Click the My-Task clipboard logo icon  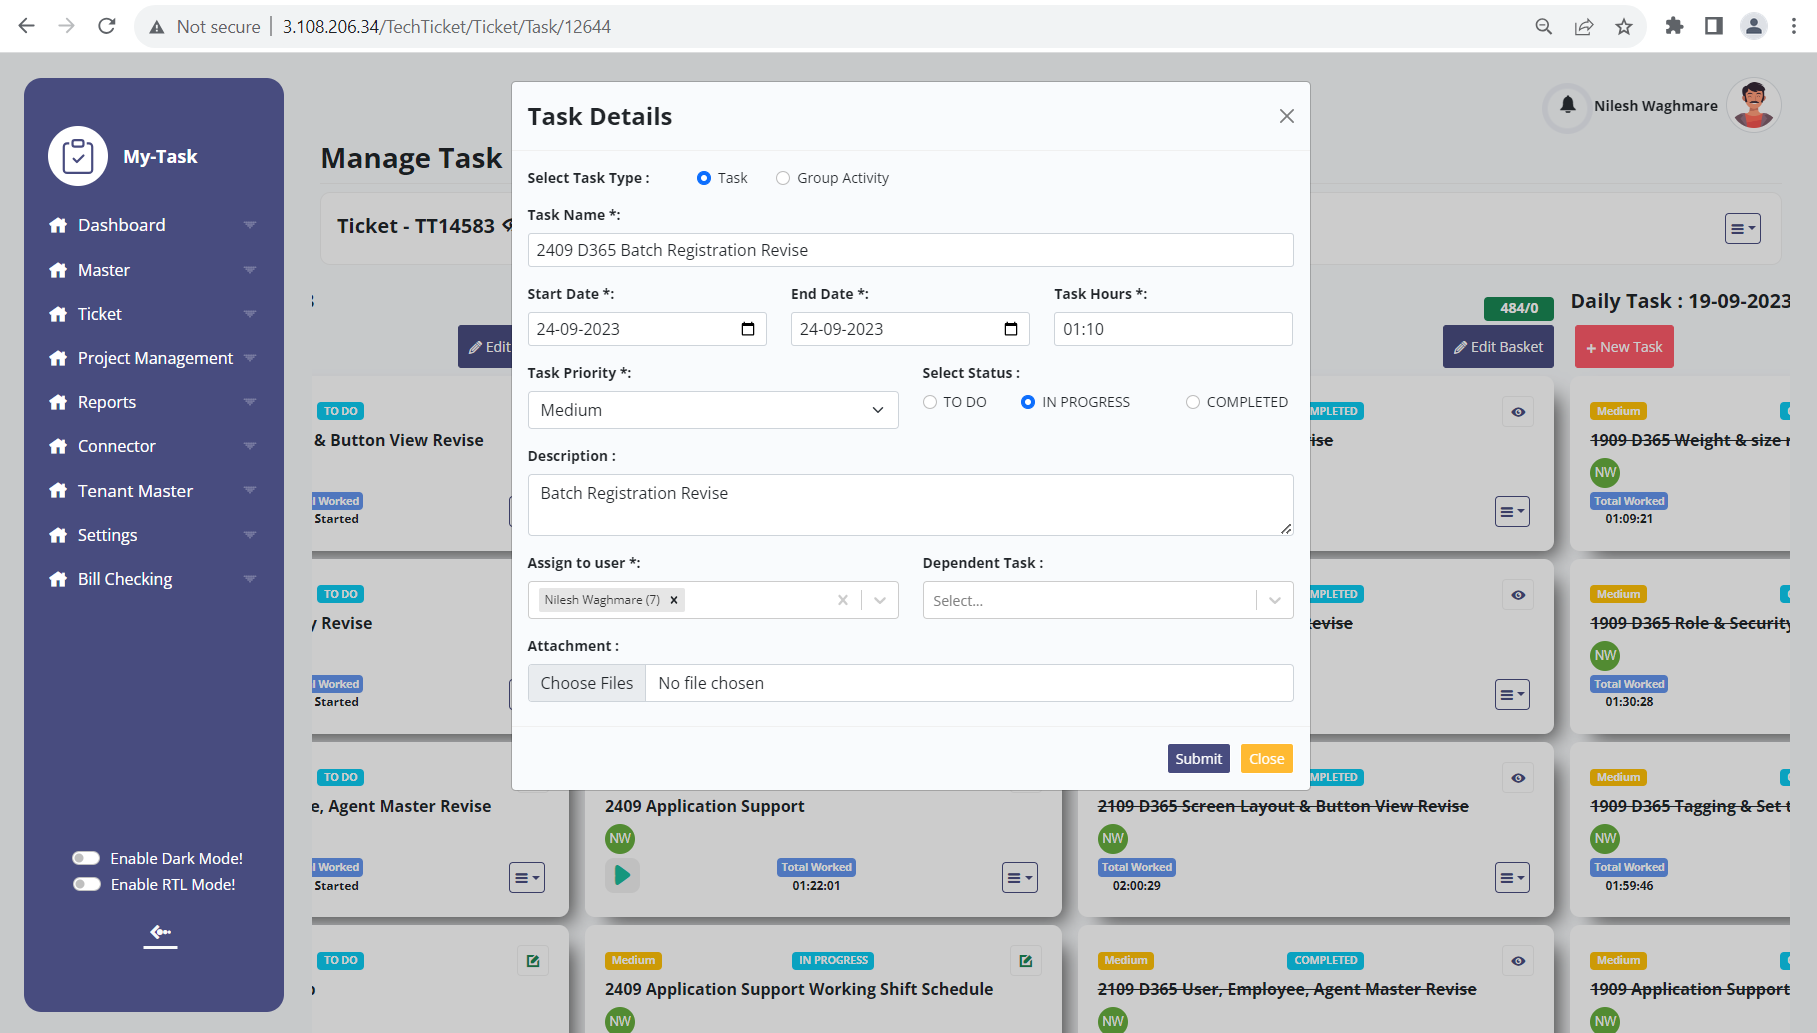78,156
